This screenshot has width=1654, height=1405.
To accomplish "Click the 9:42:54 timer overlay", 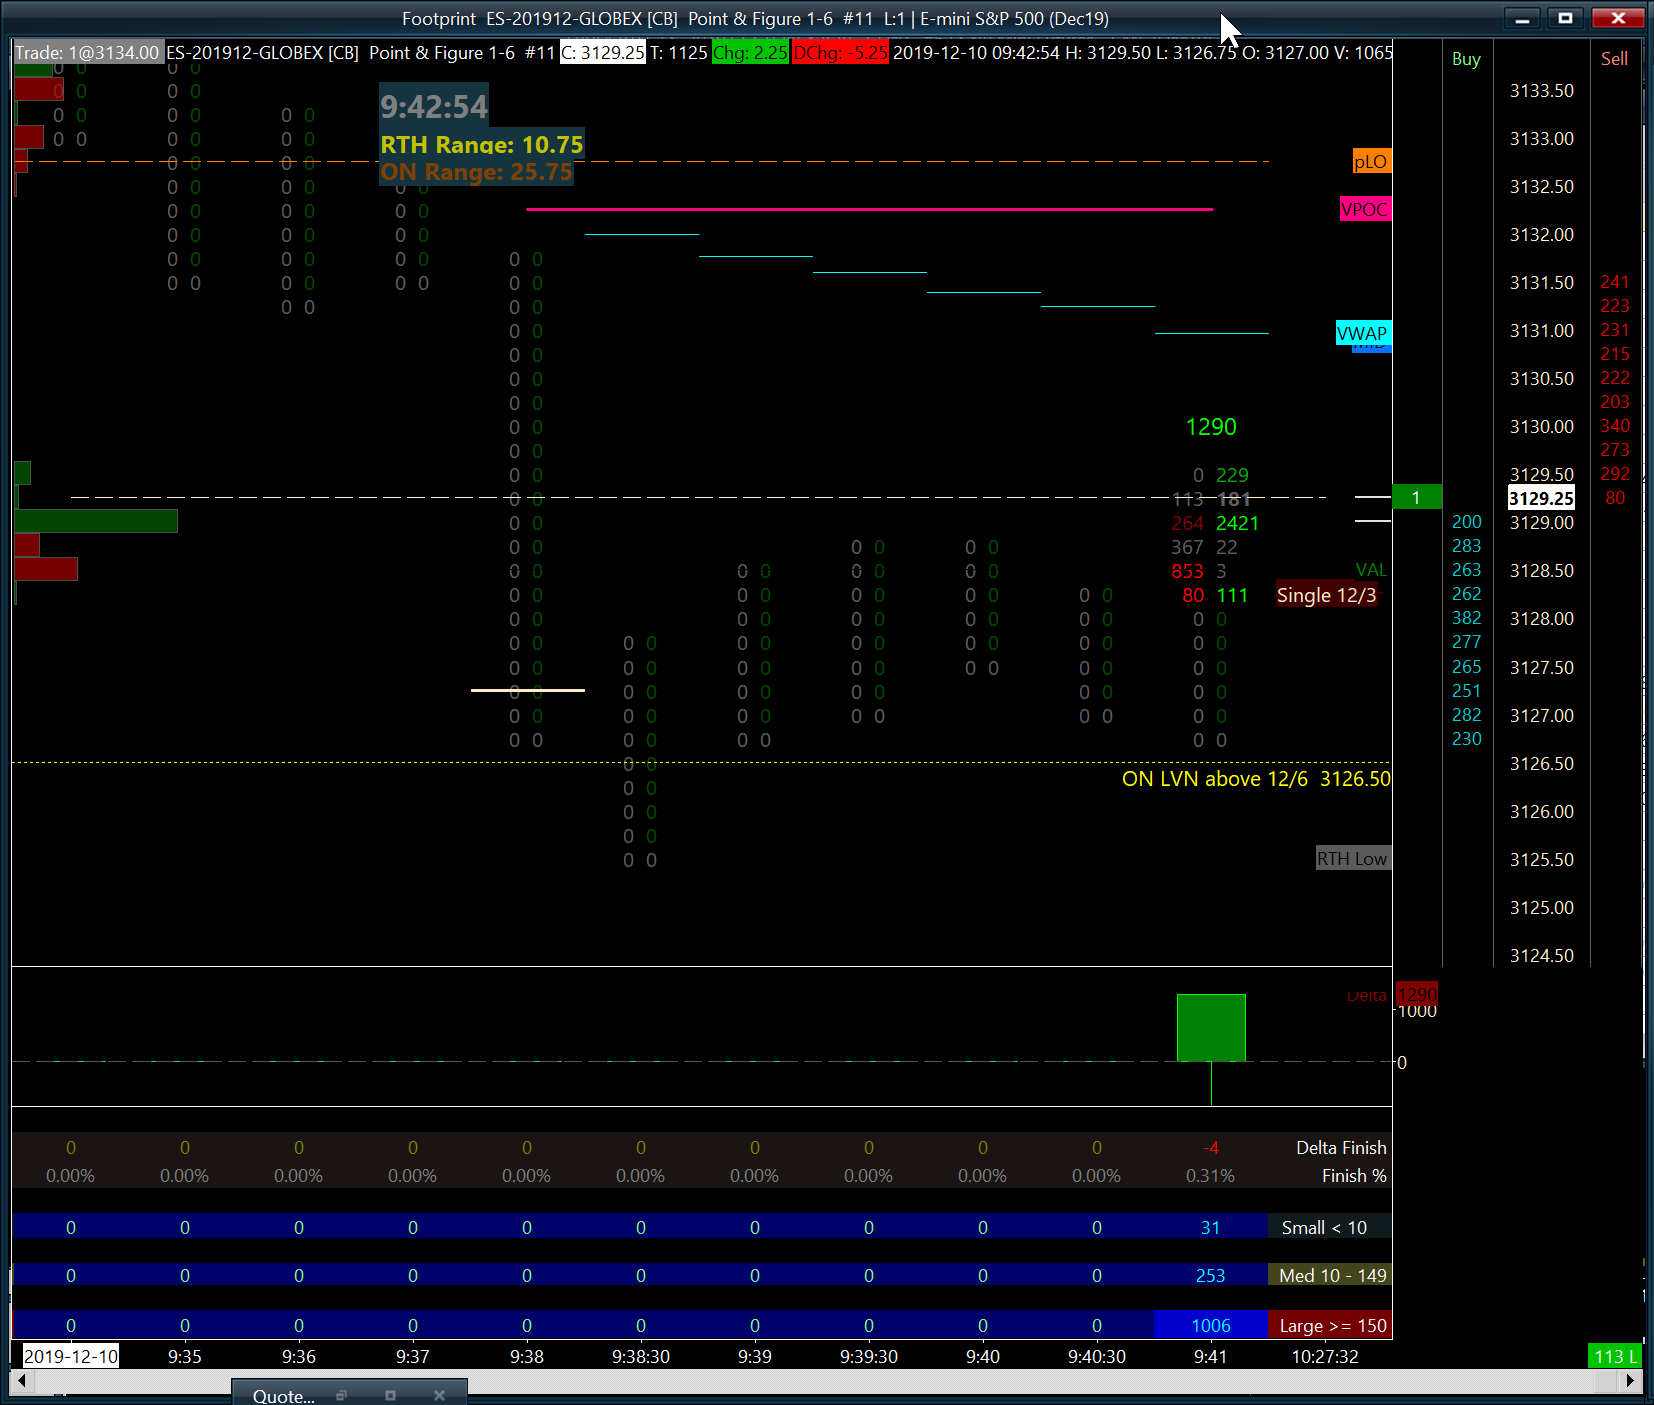I will [434, 106].
